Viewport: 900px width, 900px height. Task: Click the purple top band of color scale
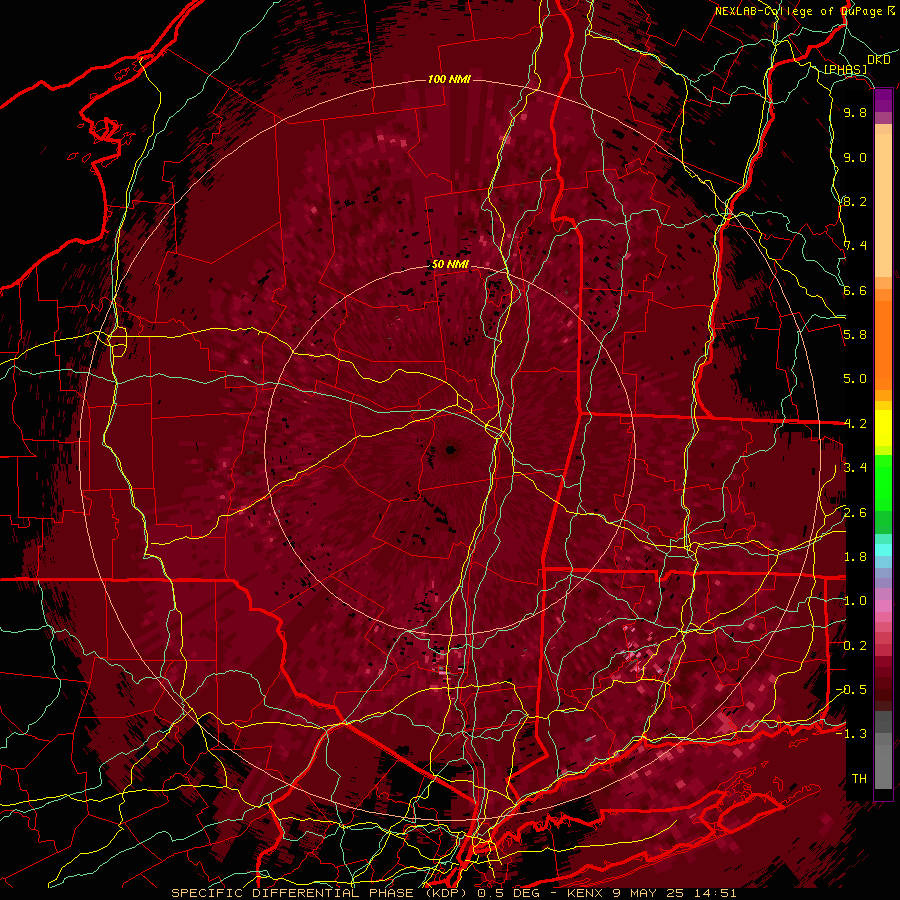pyautogui.click(x=883, y=101)
